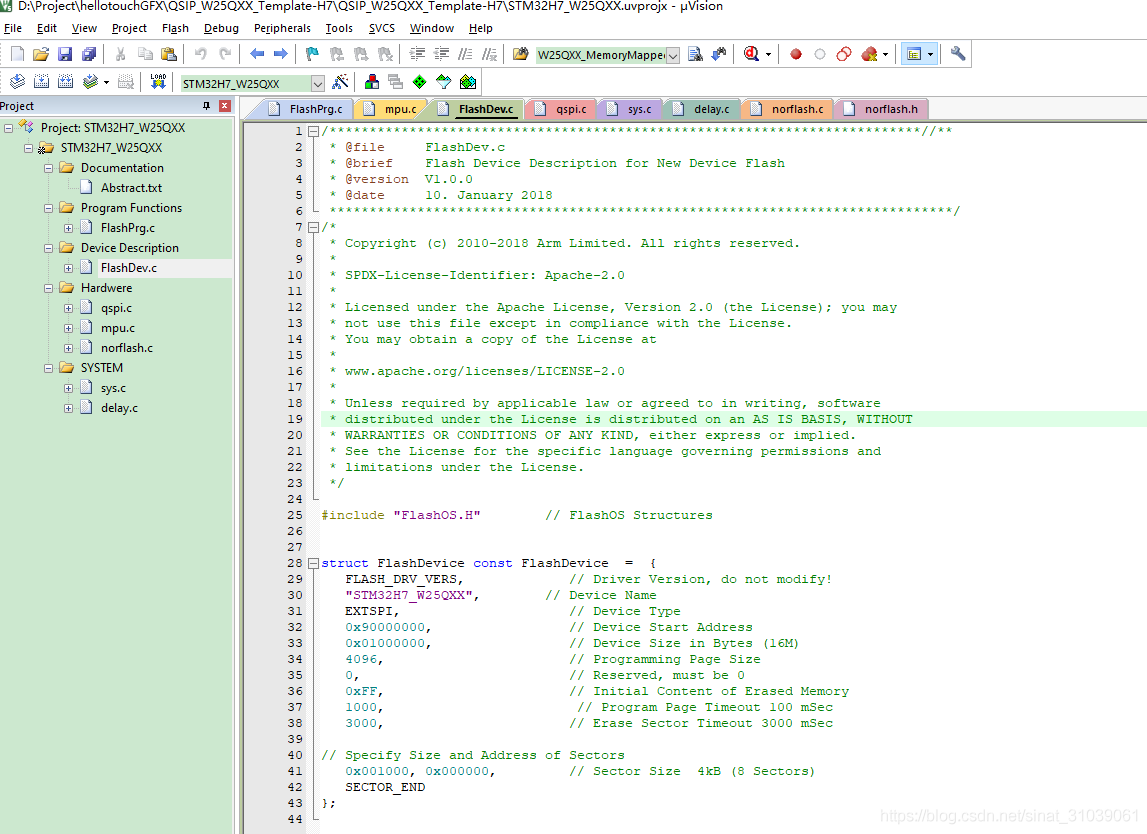Click the Manage Run-Time Environment green diamond
Screen dimensions: 1147x834
click(419, 82)
